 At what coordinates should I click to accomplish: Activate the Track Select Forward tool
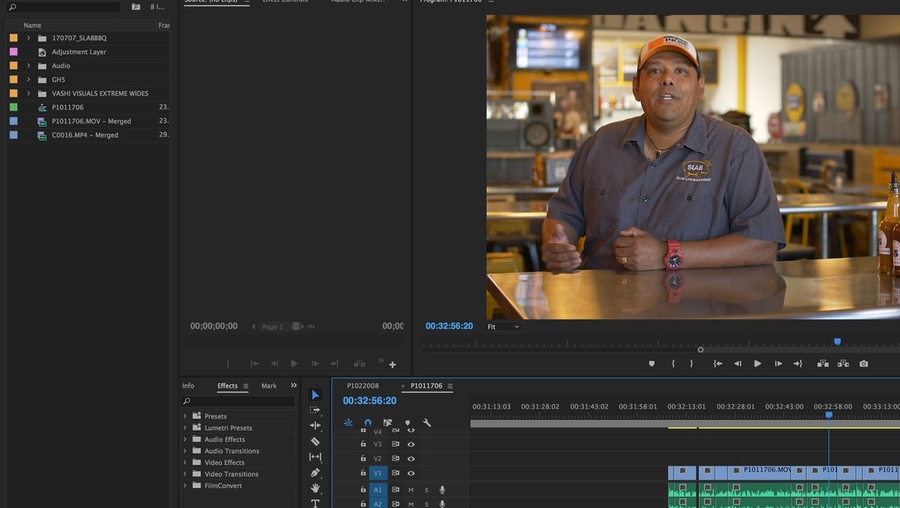tap(315, 410)
